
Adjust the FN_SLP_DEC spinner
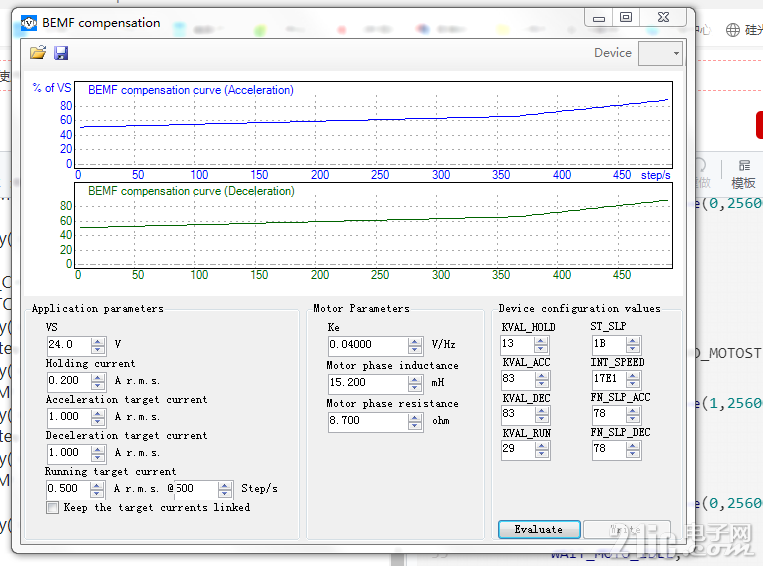point(633,450)
